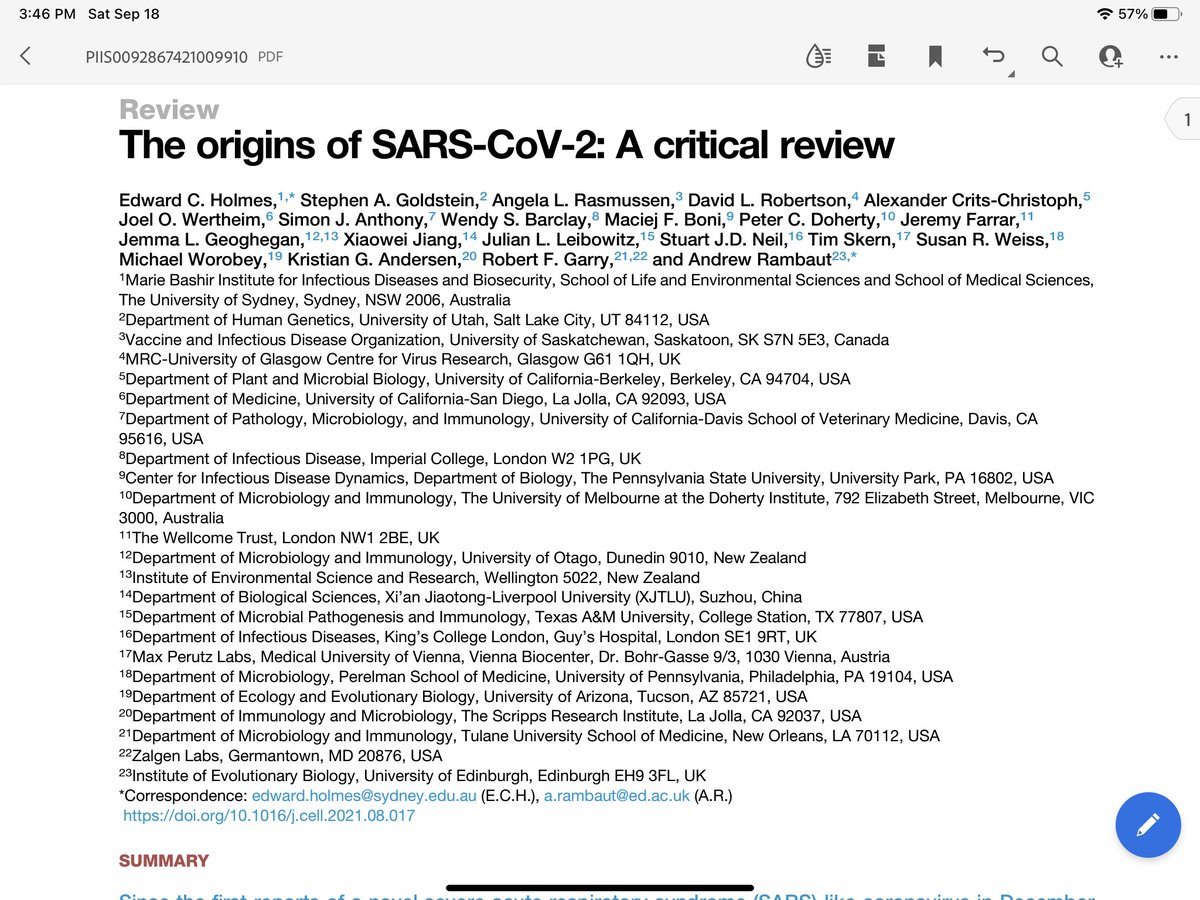Tap the page number 1 indicator
Viewport: 1200px width, 900px height.
1184,121
